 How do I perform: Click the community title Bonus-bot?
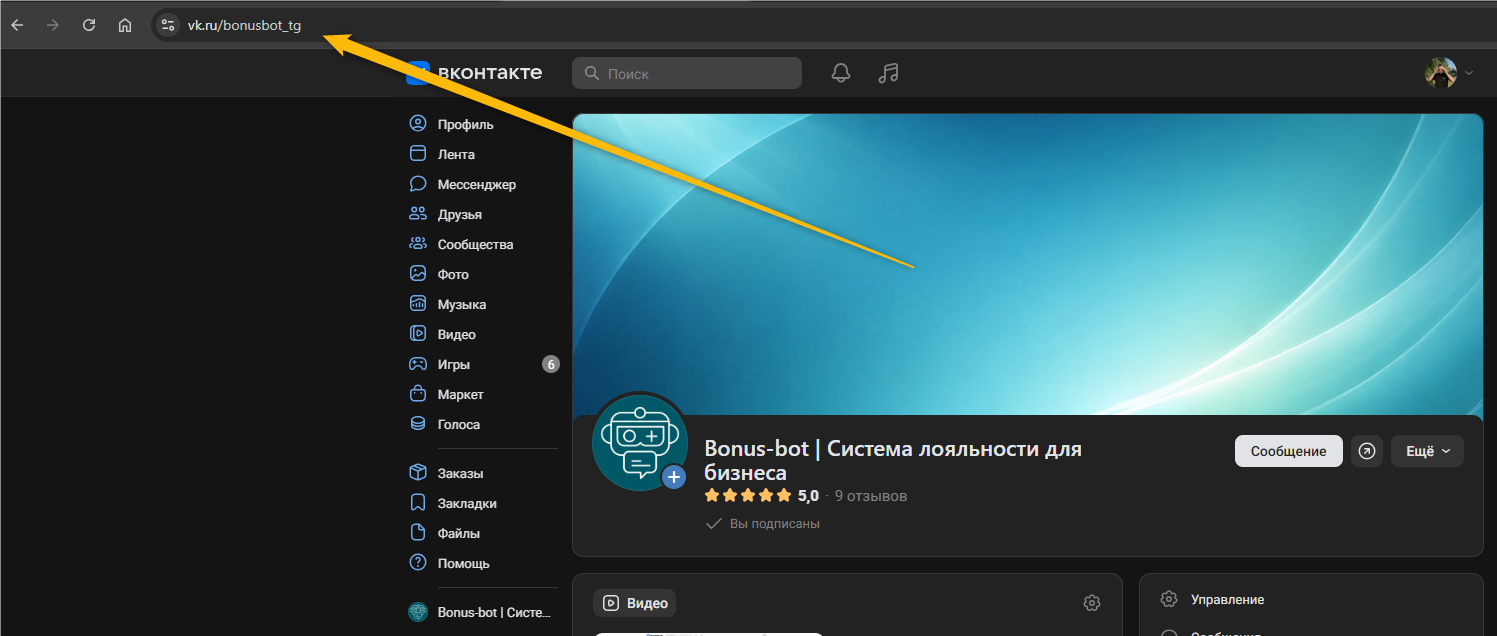click(x=892, y=460)
